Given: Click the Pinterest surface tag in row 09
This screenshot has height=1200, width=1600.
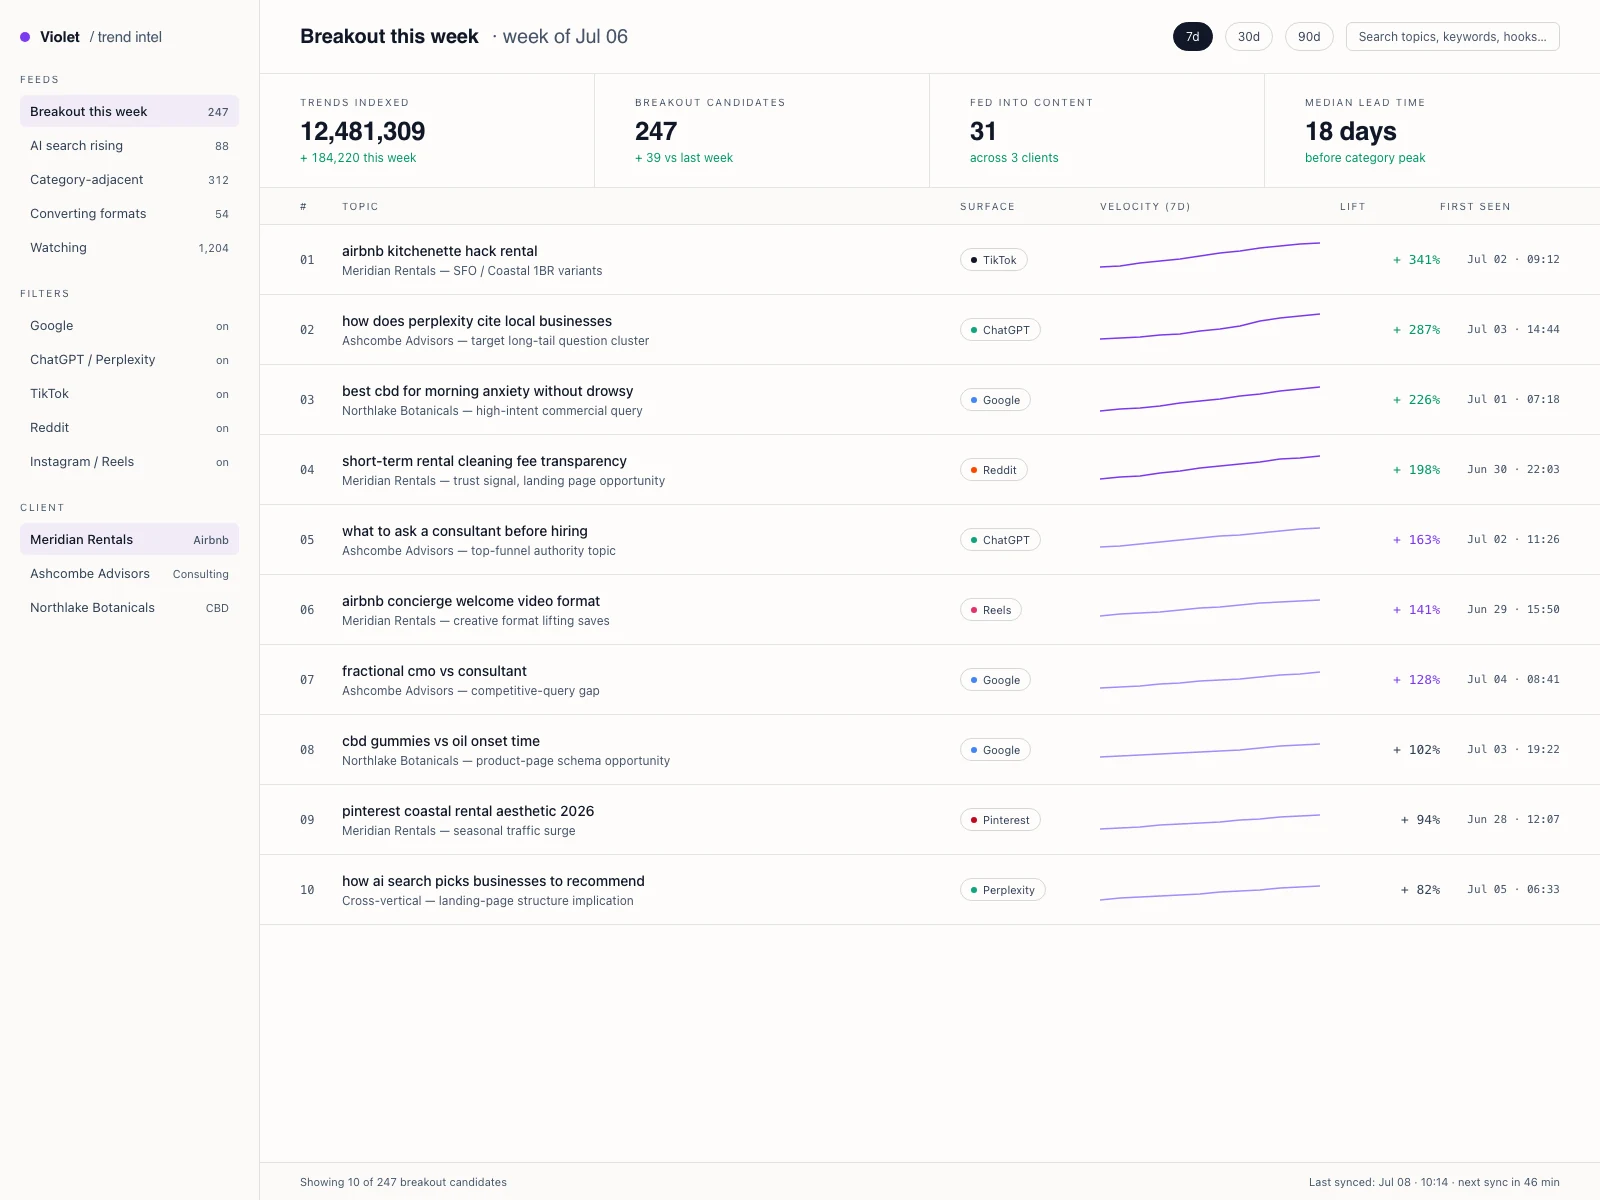Looking at the screenshot, I should tap(1000, 820).
